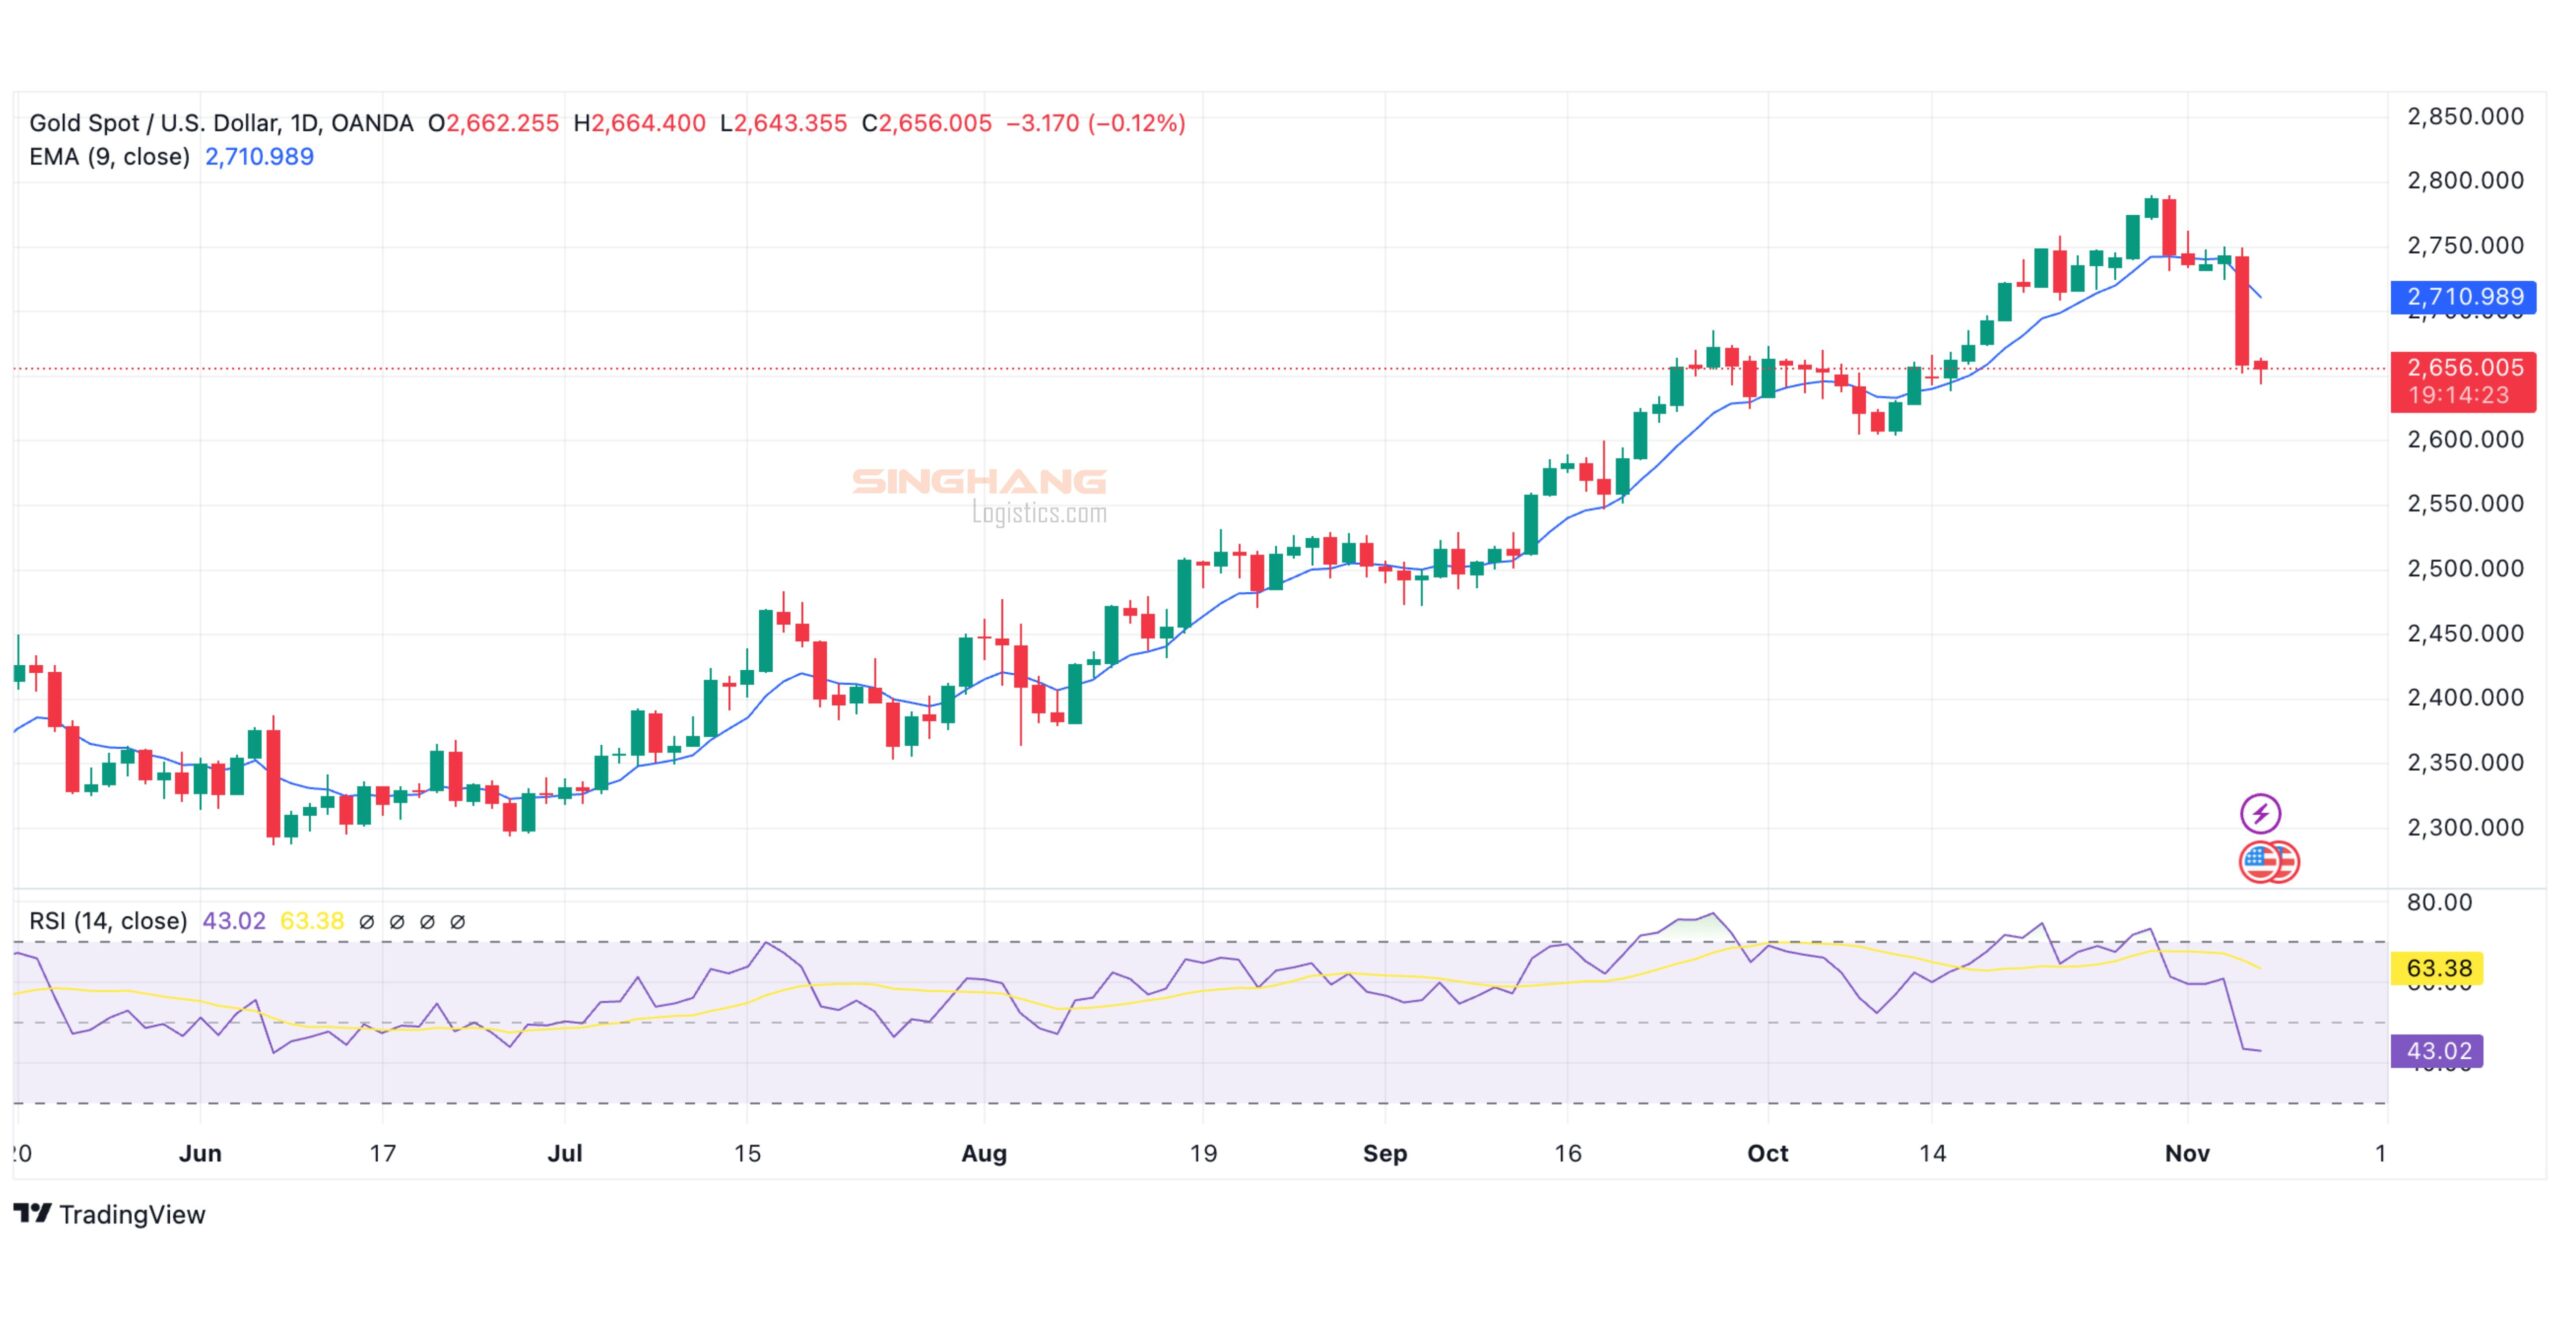Click the high price H2,664.400 value
Screen dimensions: 2560x1336
click(x=639, y=123)
